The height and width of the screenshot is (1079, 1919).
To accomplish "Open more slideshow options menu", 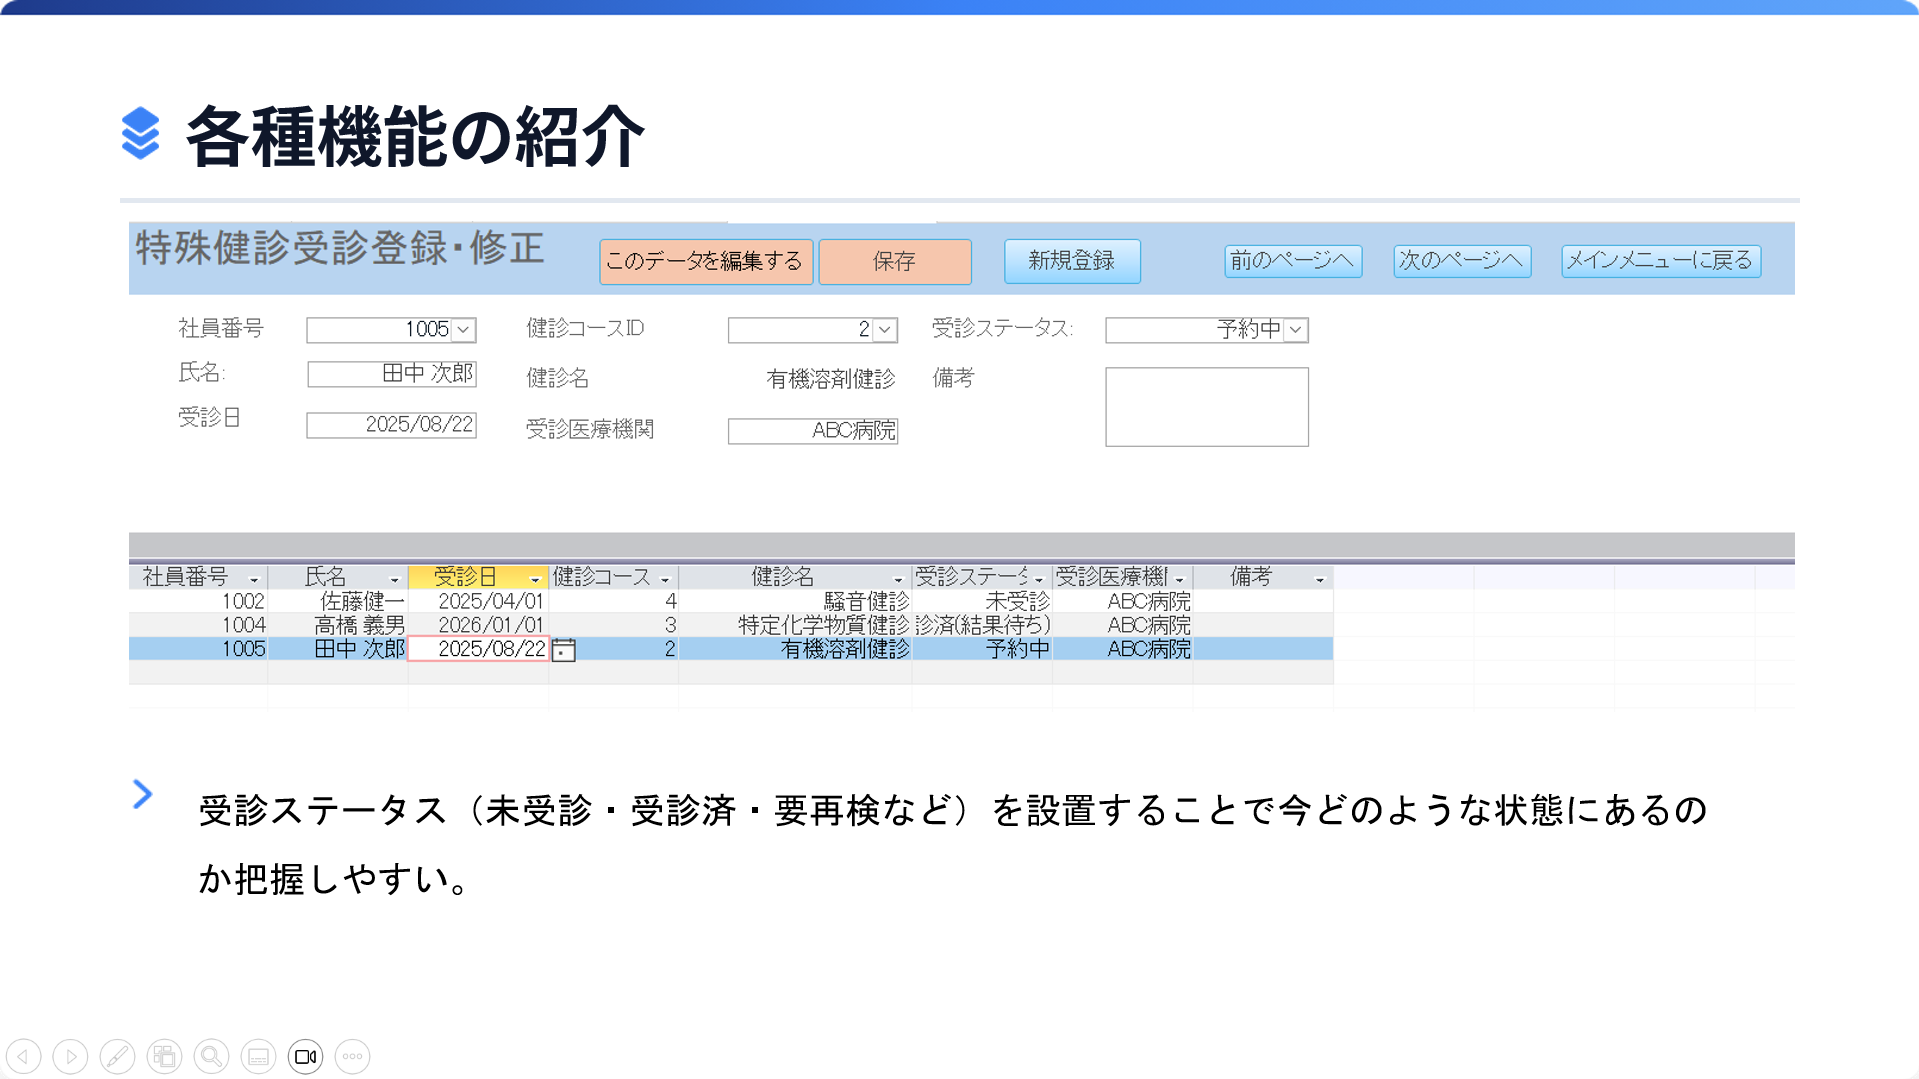I will coord(352,1056).
